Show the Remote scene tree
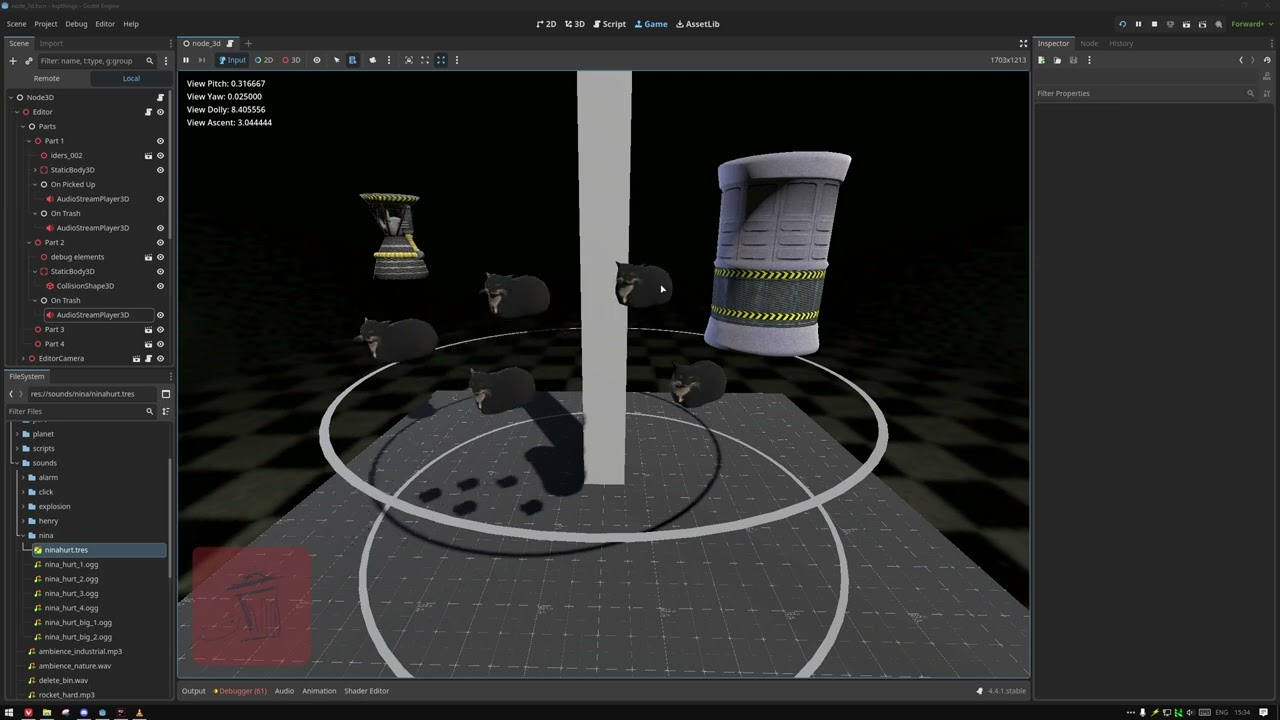 click(x=46, y=78)
